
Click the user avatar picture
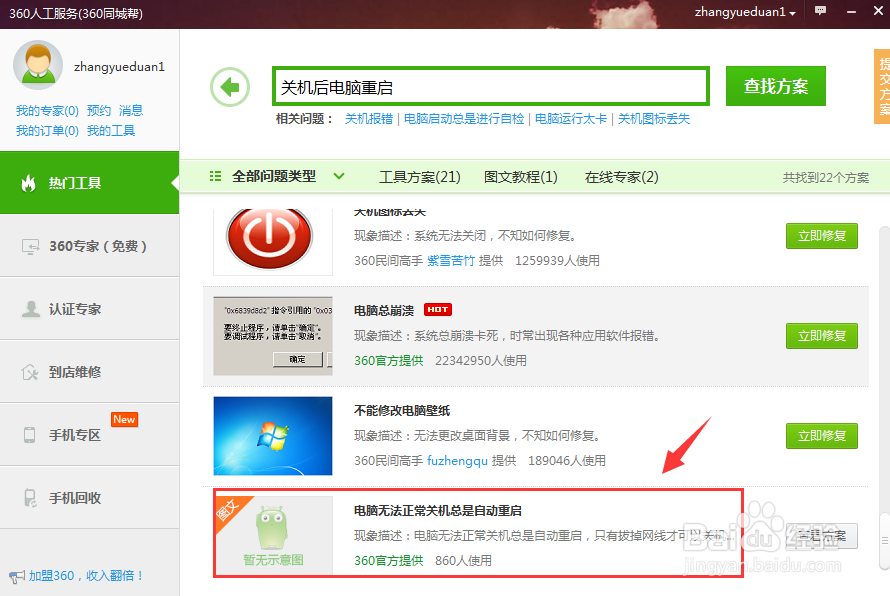point(38,65)
